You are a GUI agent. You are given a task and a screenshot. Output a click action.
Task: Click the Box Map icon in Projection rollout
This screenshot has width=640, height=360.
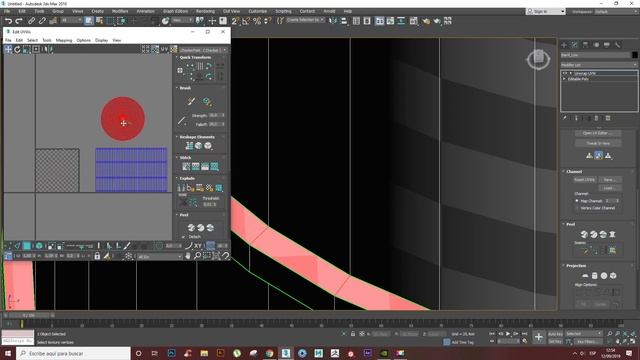click(x=613, y=276)
